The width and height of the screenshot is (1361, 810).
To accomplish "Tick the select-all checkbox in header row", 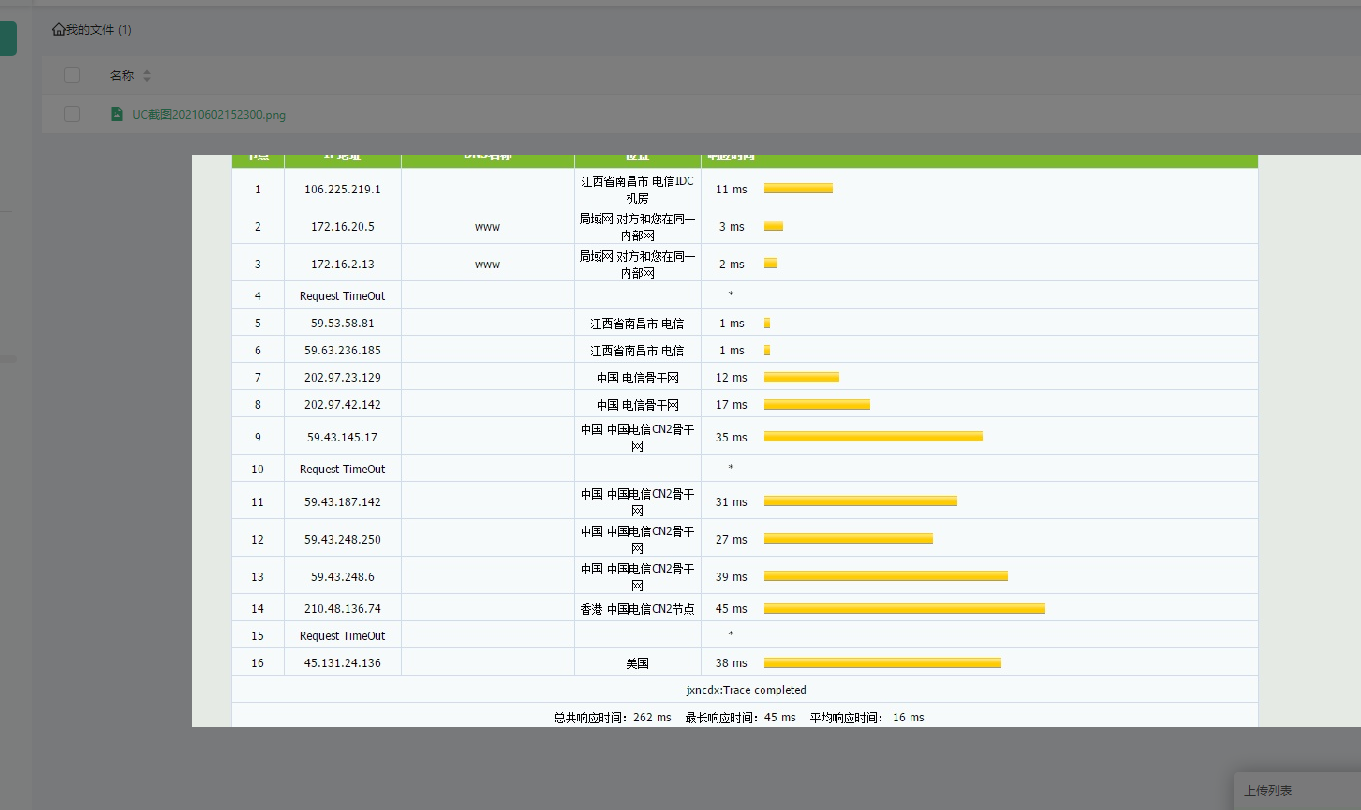I will click(x=72, y=75).
